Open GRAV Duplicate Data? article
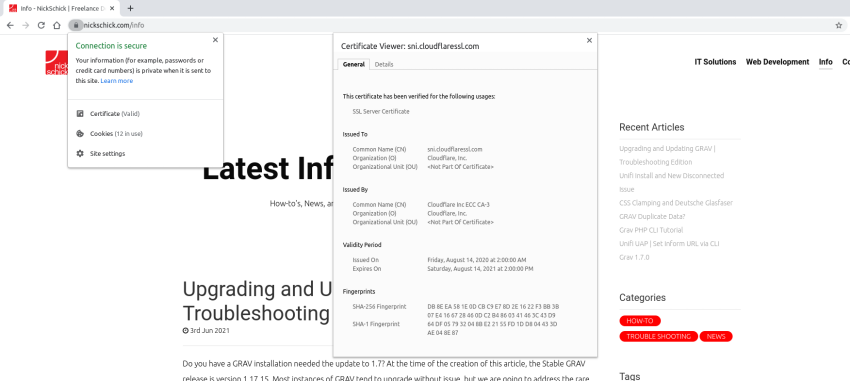Viewport: 850px width, 381px height. click(651, 217)
